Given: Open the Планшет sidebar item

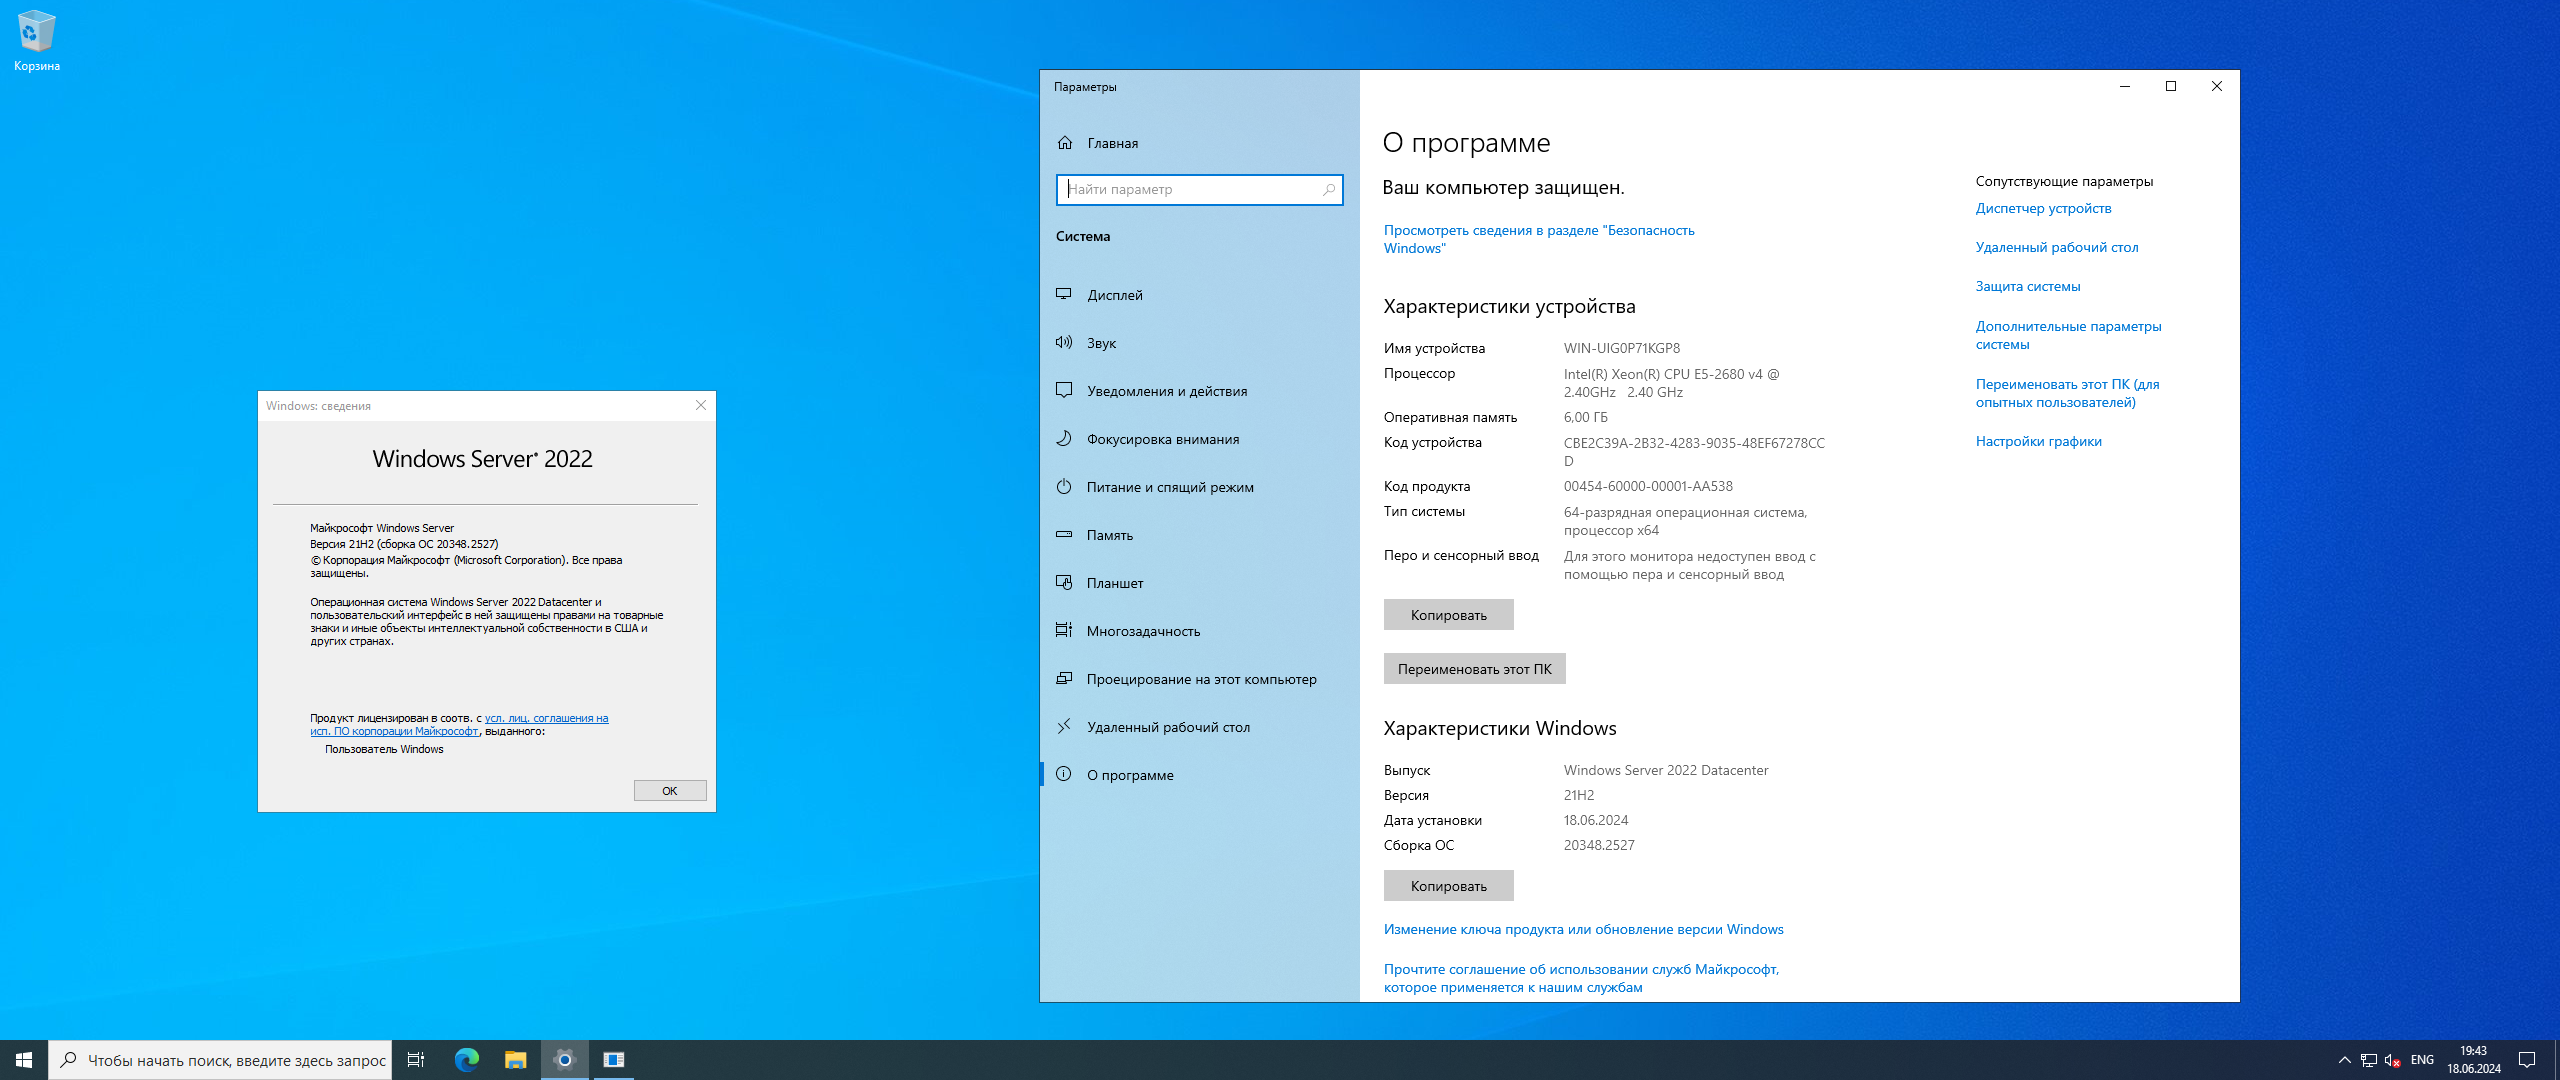Looking at the screenshot, I should 1114,583.
